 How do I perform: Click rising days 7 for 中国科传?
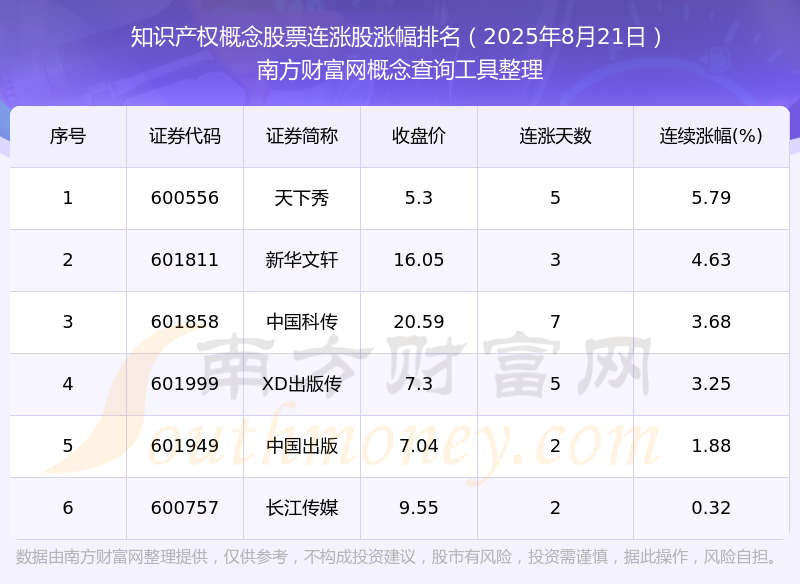point(555,322)
